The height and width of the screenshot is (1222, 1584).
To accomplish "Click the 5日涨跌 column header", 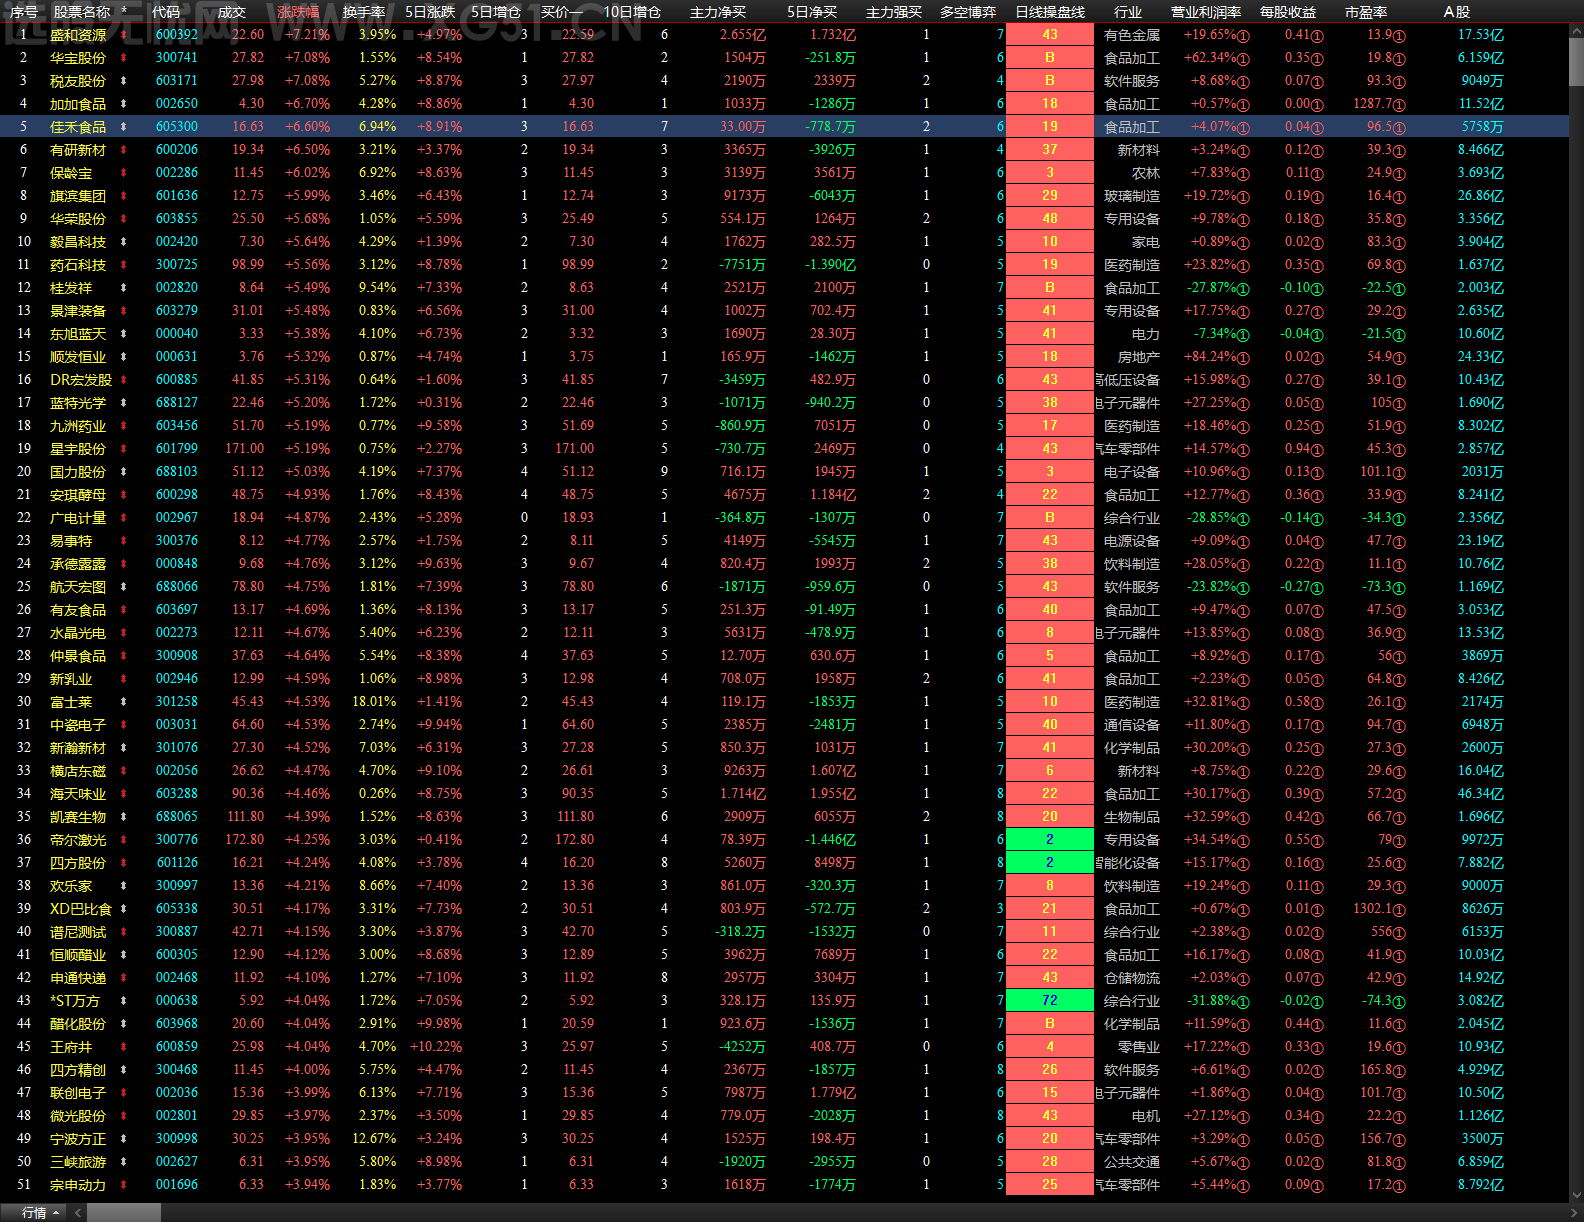I will click(430, 12).
